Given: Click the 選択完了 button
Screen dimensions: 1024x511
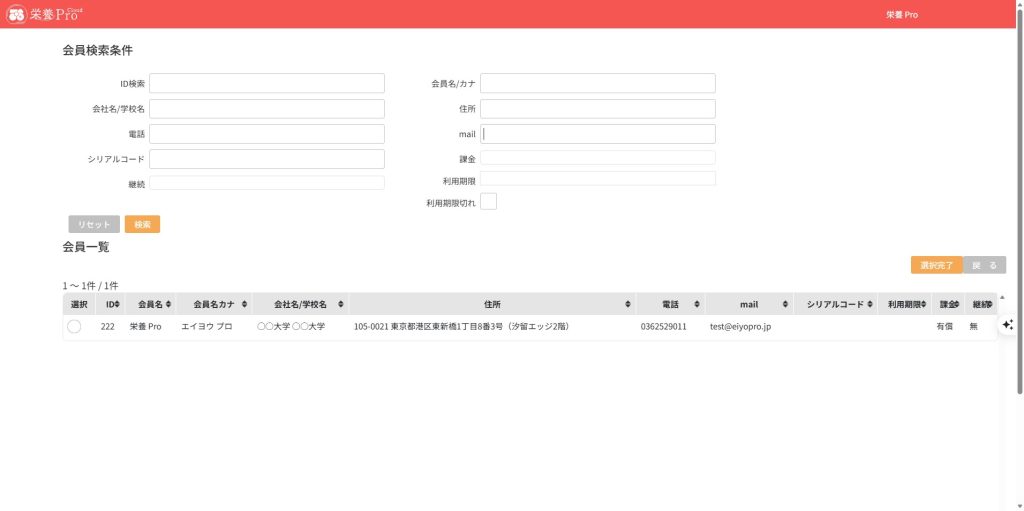Looking at the screenshot, I should pyautogui.click(x=936, y=265).
